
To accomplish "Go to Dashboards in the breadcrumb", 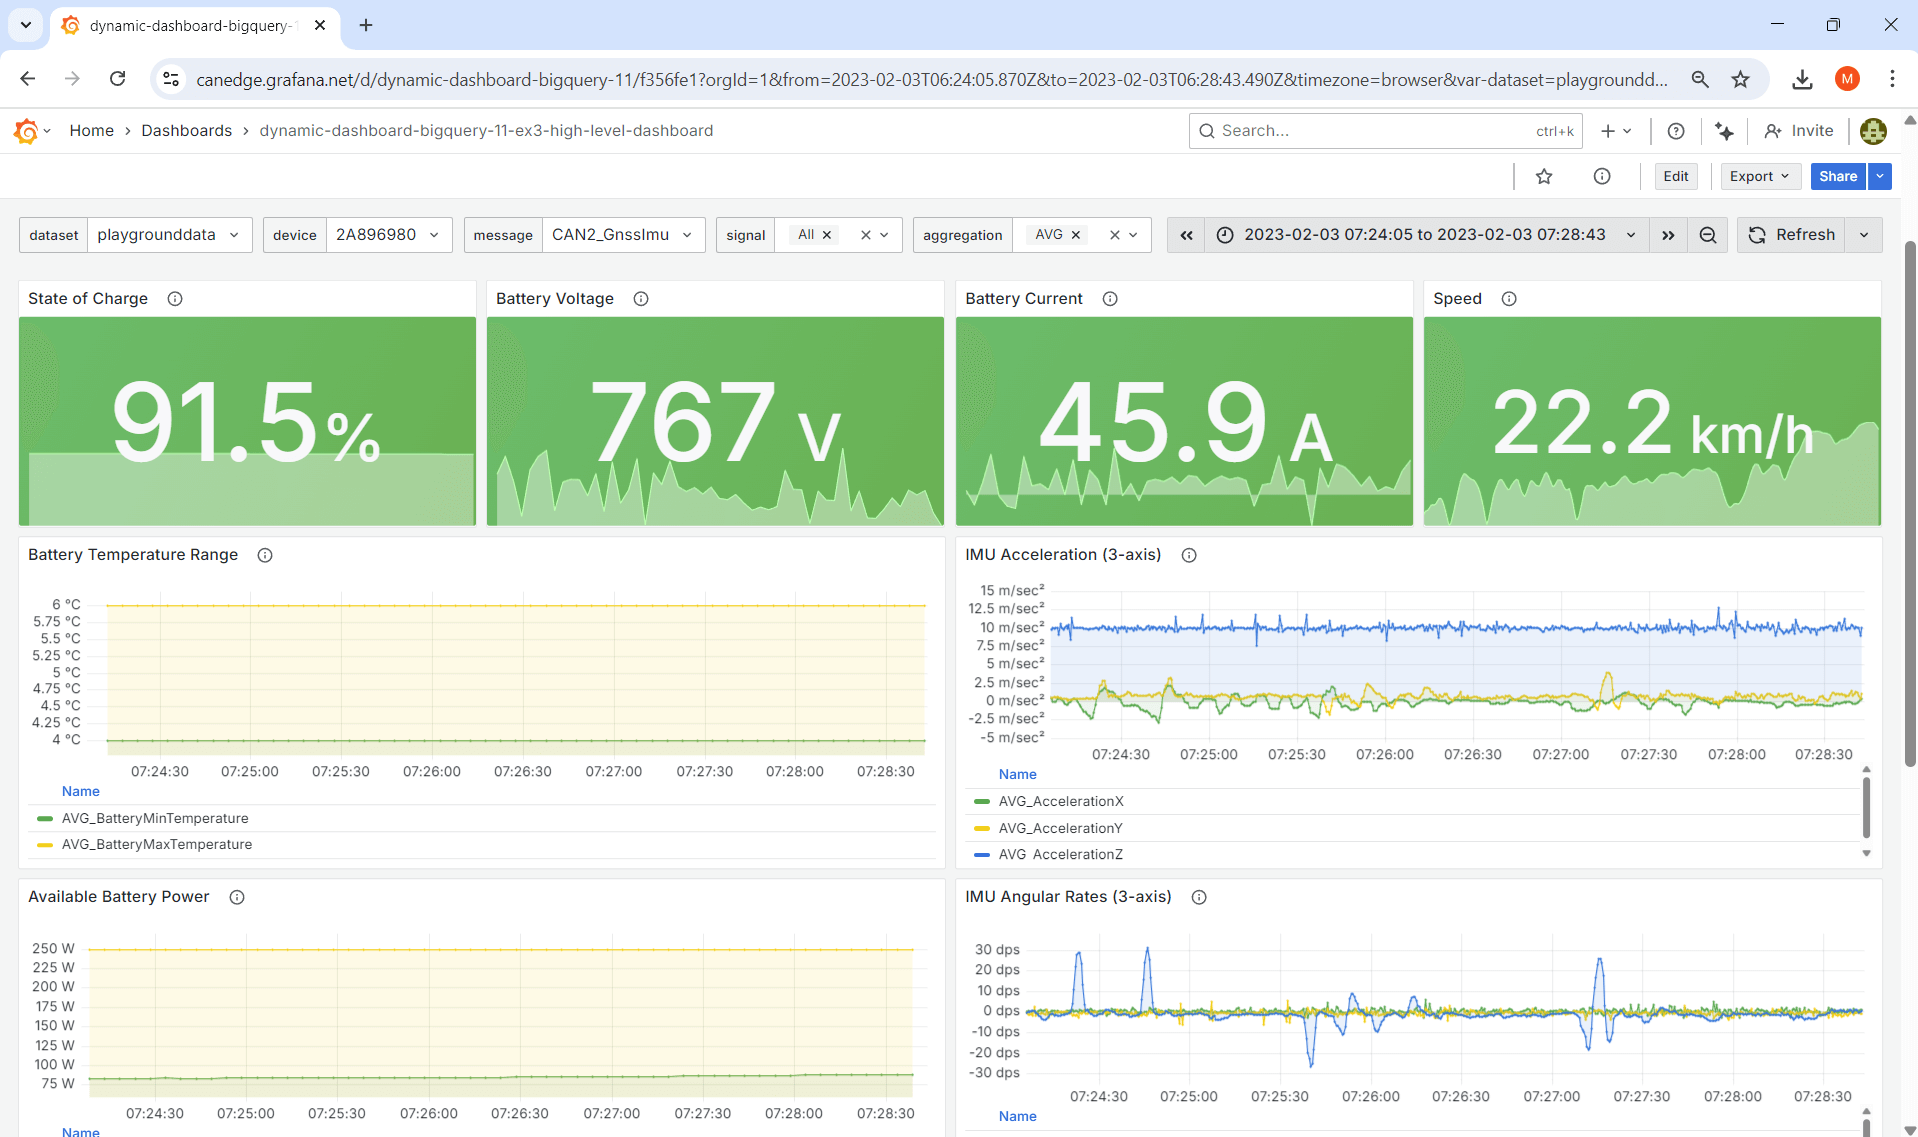I will (x=186, y=131).
